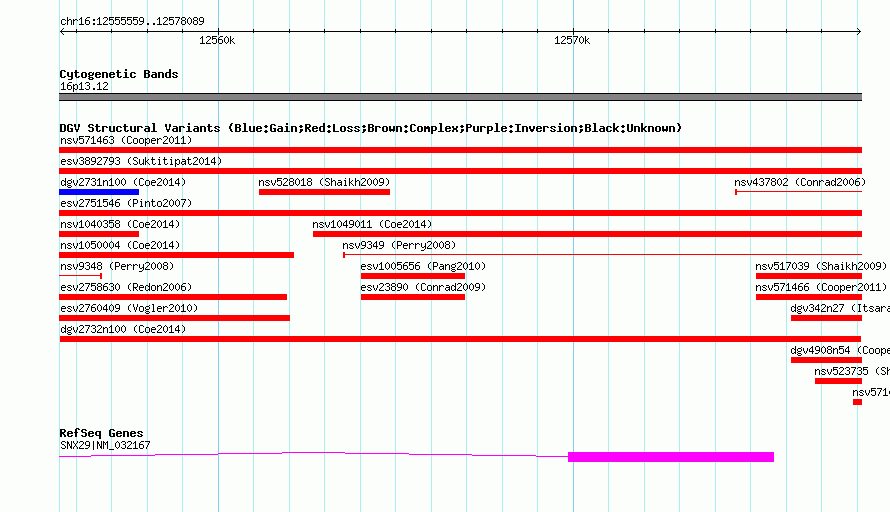
Task: Click the Cytogenetic Bands track title
Action: click(119, 74)
